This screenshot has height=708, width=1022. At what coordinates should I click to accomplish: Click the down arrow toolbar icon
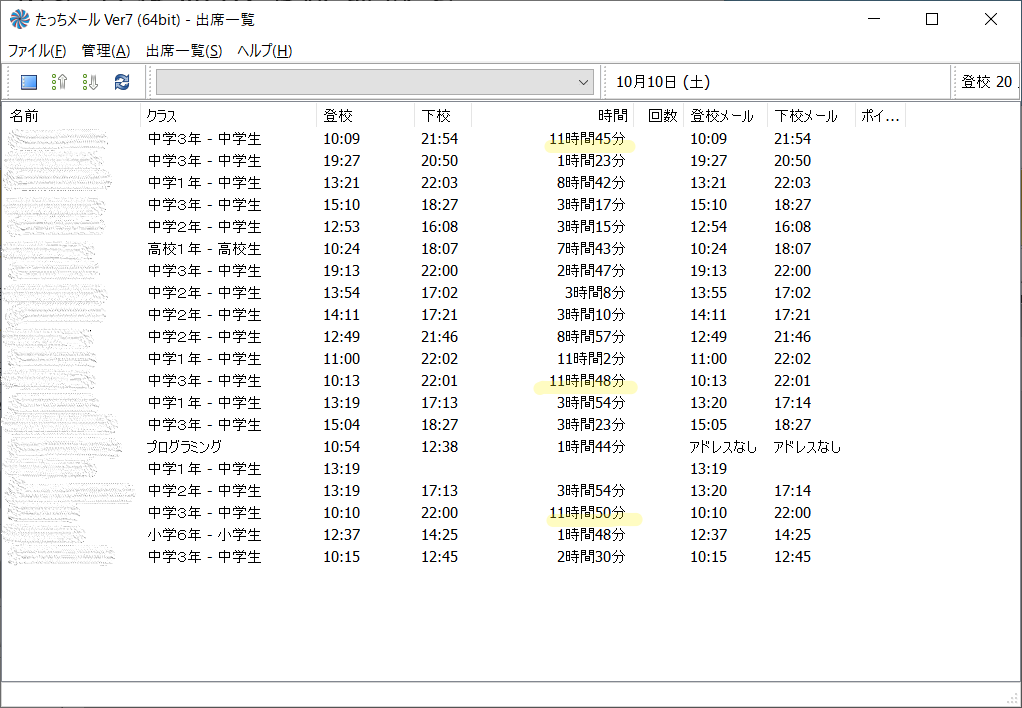[x=90, y=82]
